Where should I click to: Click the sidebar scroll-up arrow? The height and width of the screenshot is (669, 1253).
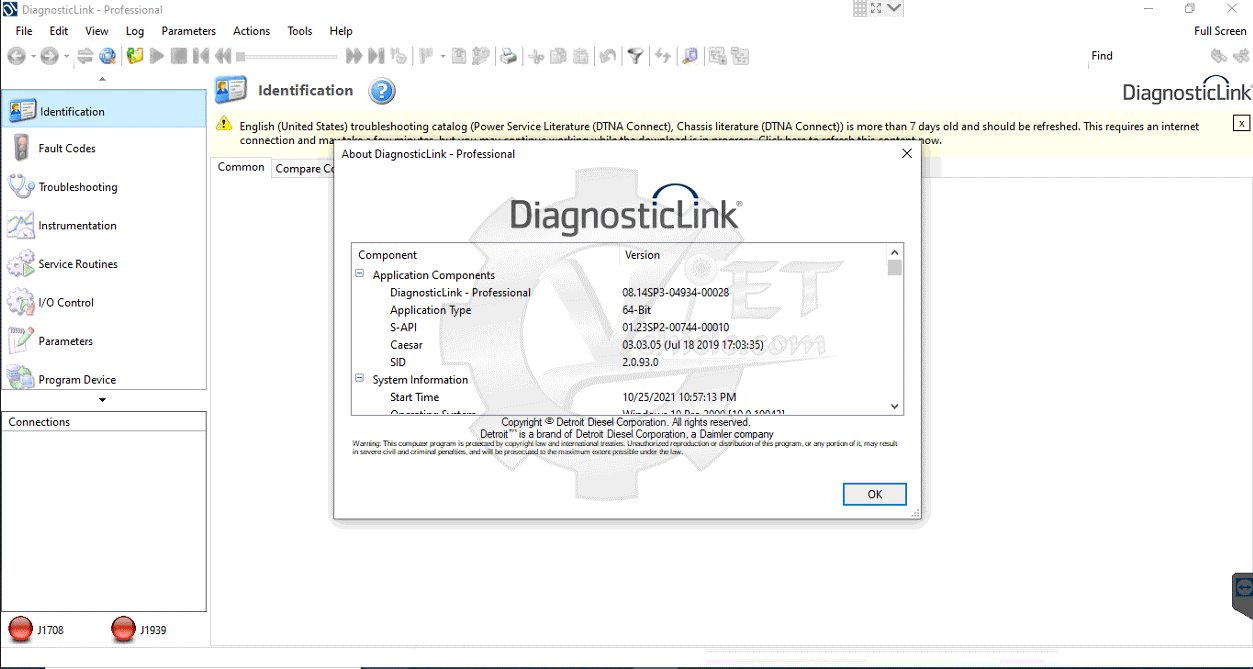103,80
